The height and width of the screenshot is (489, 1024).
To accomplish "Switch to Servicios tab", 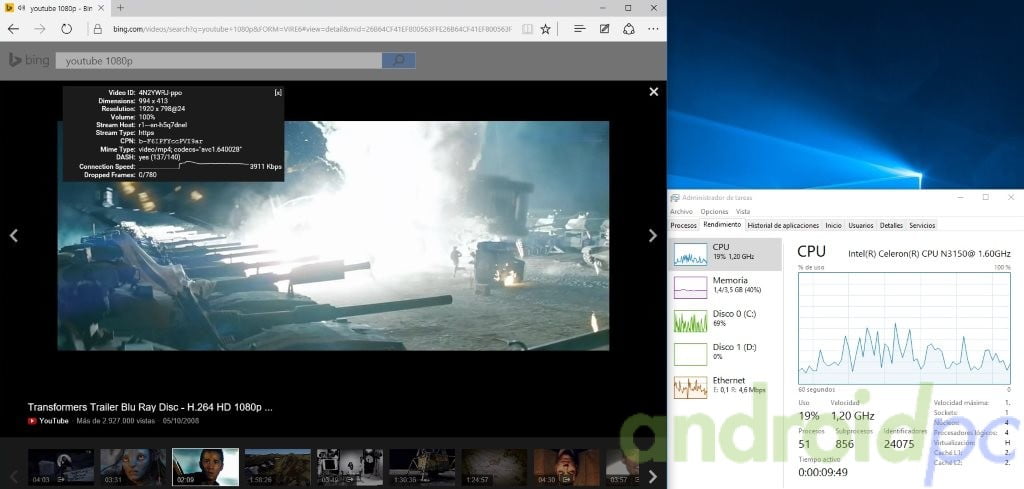I will point(922,225).
